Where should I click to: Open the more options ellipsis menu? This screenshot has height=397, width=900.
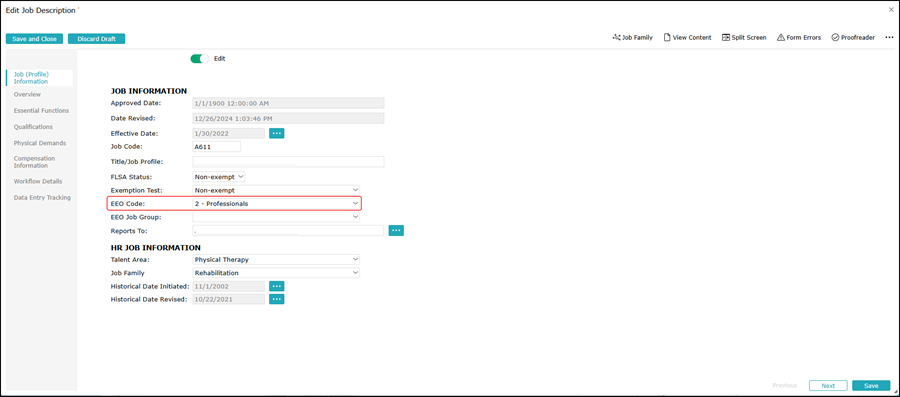click(x=889, y=37)
